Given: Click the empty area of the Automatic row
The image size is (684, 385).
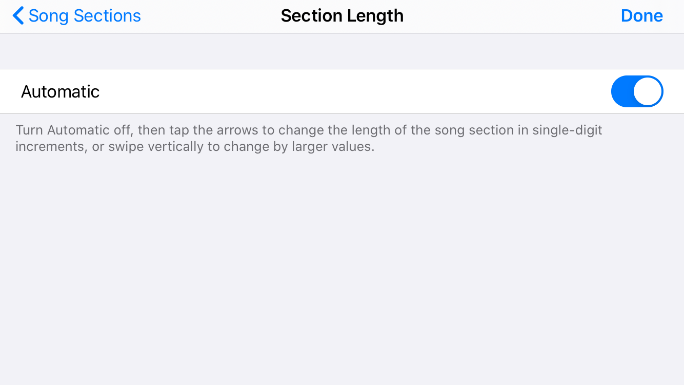Looking at the screenshot, I should [x=349, y=92].
